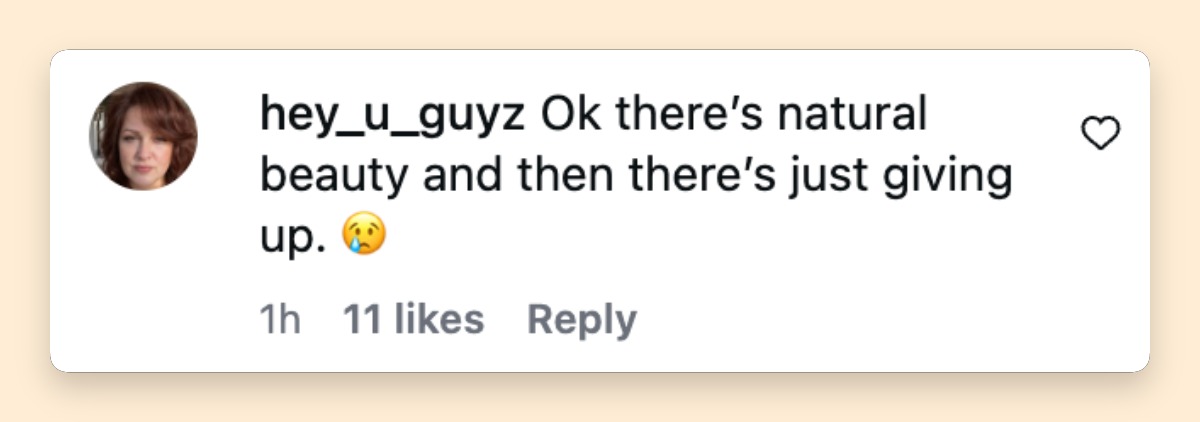Click the crying face emoji
Viewport: 1200px width, 422px height.
point(365,237)
